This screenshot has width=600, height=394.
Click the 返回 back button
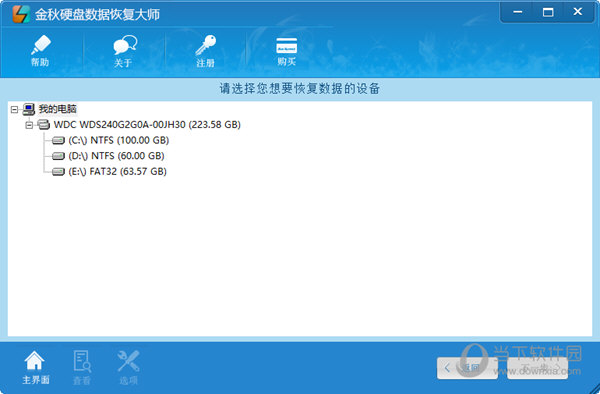[x=467, y=368]
